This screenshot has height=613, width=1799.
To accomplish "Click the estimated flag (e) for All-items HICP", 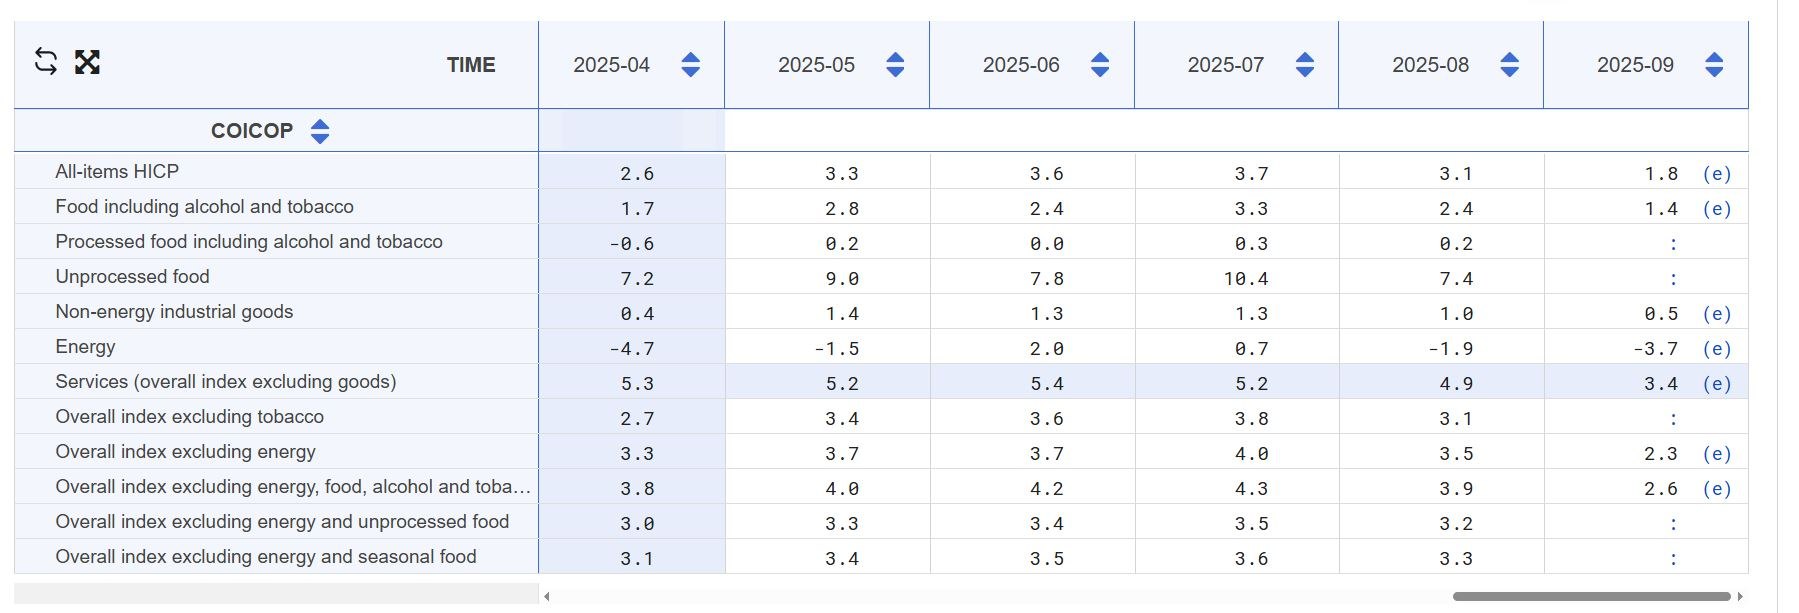I will [x=1716, y=174].
